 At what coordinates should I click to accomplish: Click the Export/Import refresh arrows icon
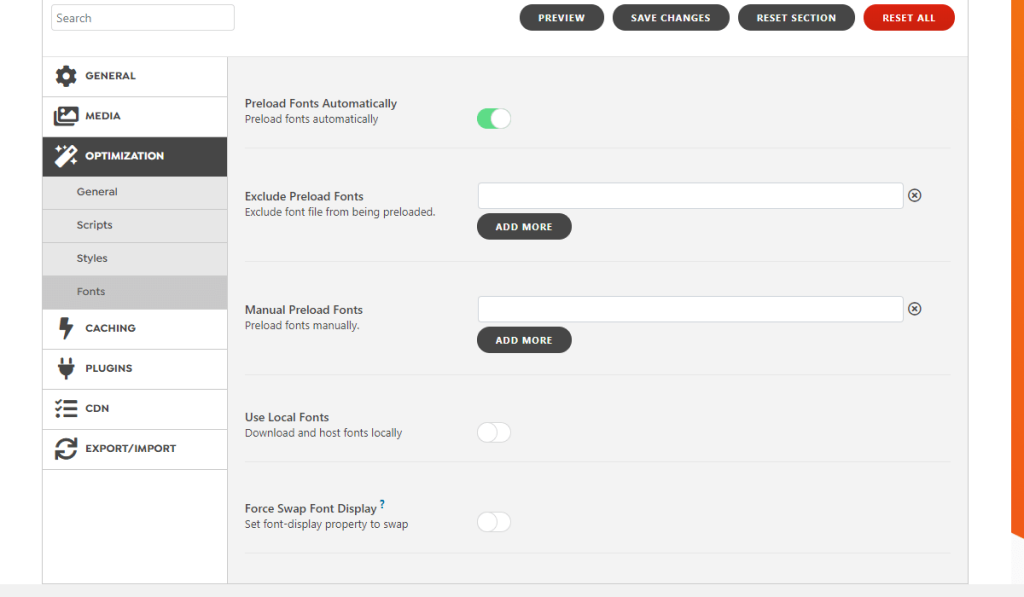click(x=66, y=449)
